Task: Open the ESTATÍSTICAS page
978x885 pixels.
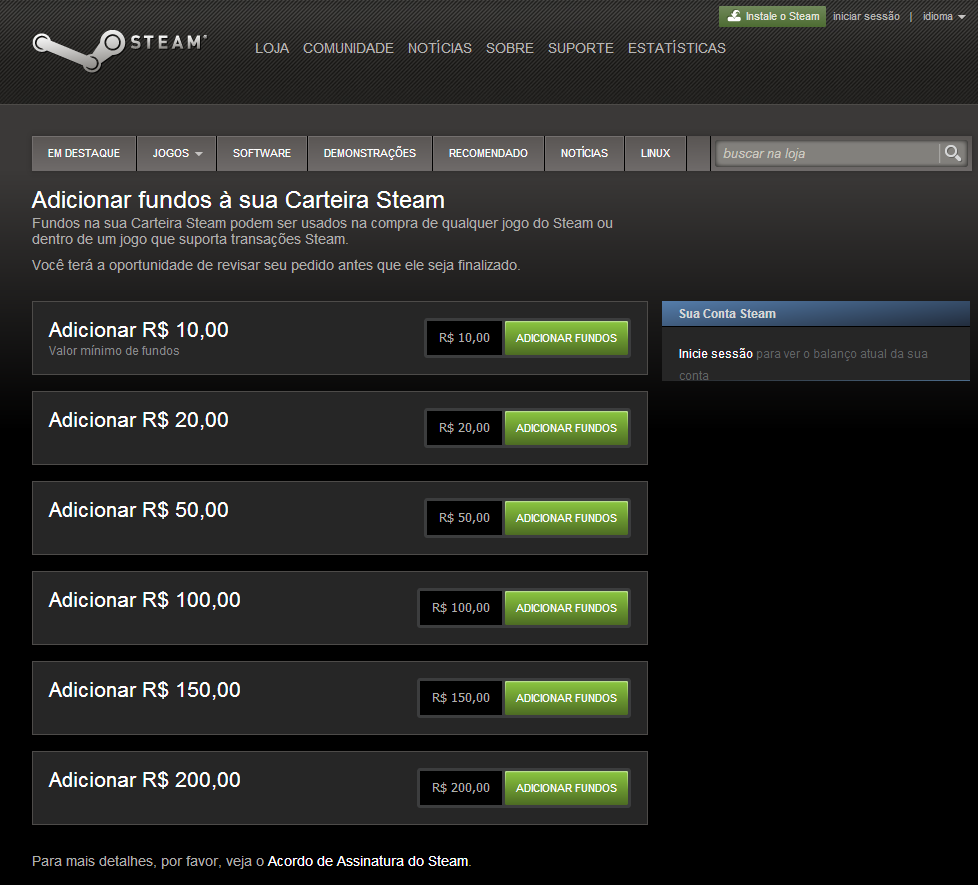Action: coord(677,48)
